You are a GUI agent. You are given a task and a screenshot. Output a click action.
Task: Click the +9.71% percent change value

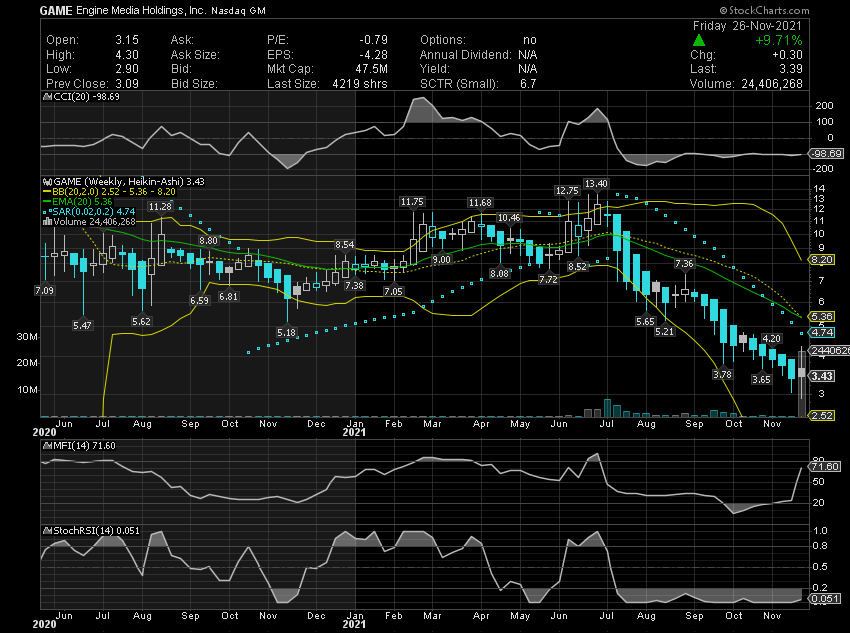point(778,40)
